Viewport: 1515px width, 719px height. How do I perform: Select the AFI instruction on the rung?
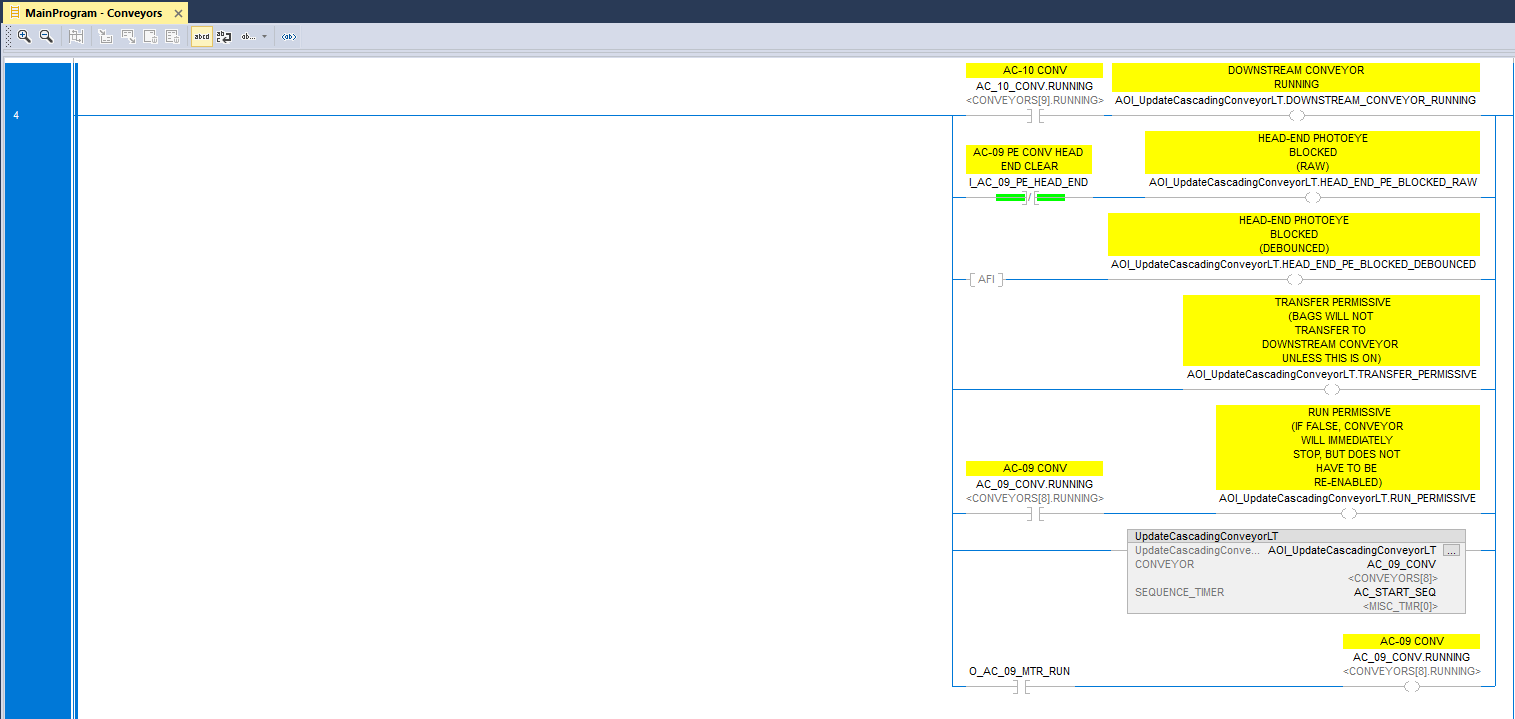click(986, 279)
